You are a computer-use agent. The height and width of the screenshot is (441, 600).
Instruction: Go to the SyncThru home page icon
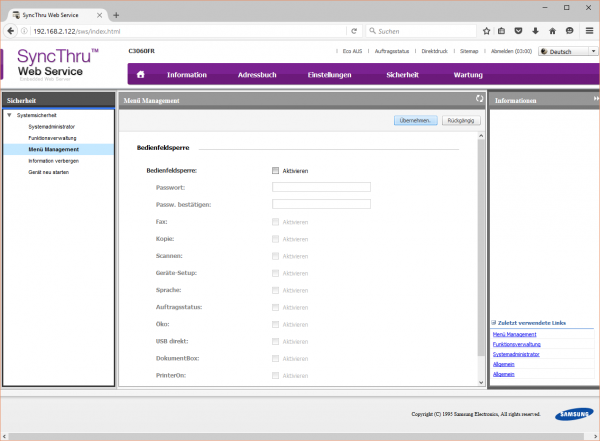coord(140,75)
